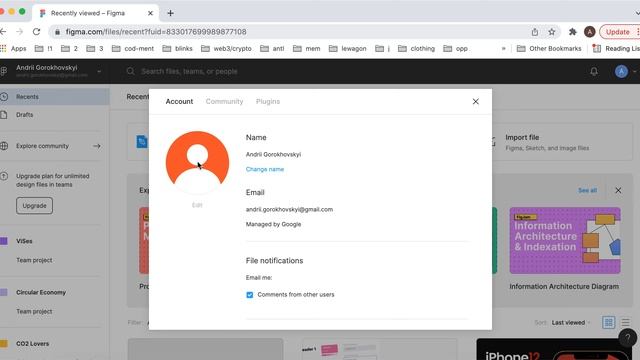
Task: Close the account settings dialog
Action: click(x=476, y=101)
